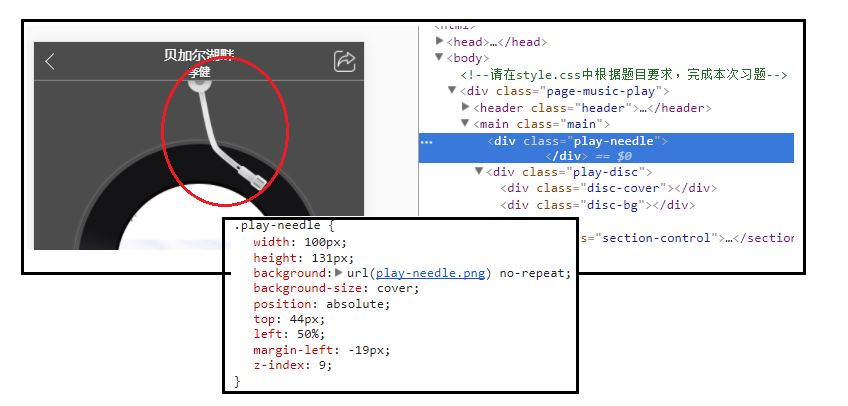Click the .play-needle CSS selector
The image size is (848, 406).
click(x=274, y=227)
